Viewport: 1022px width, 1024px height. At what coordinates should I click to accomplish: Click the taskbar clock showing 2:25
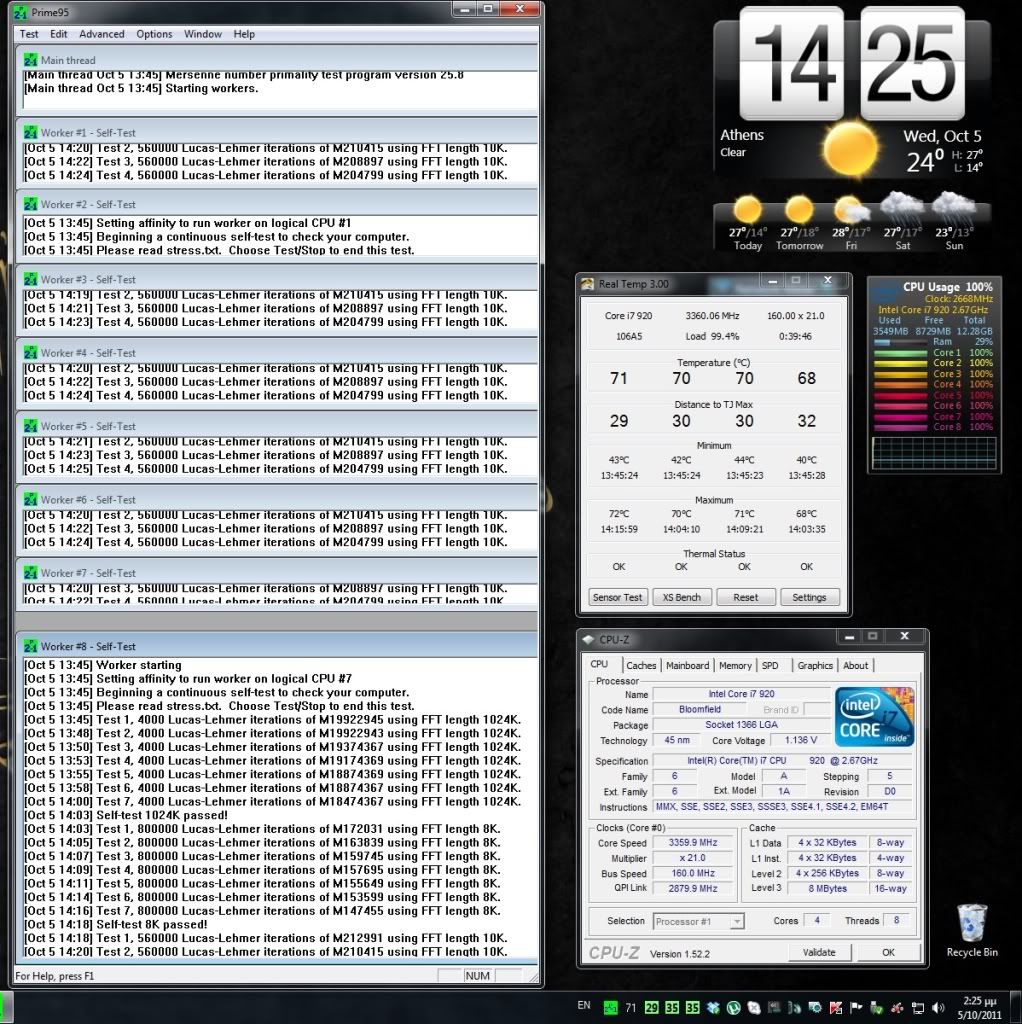pyautogui.click(x=980, y=1008)
